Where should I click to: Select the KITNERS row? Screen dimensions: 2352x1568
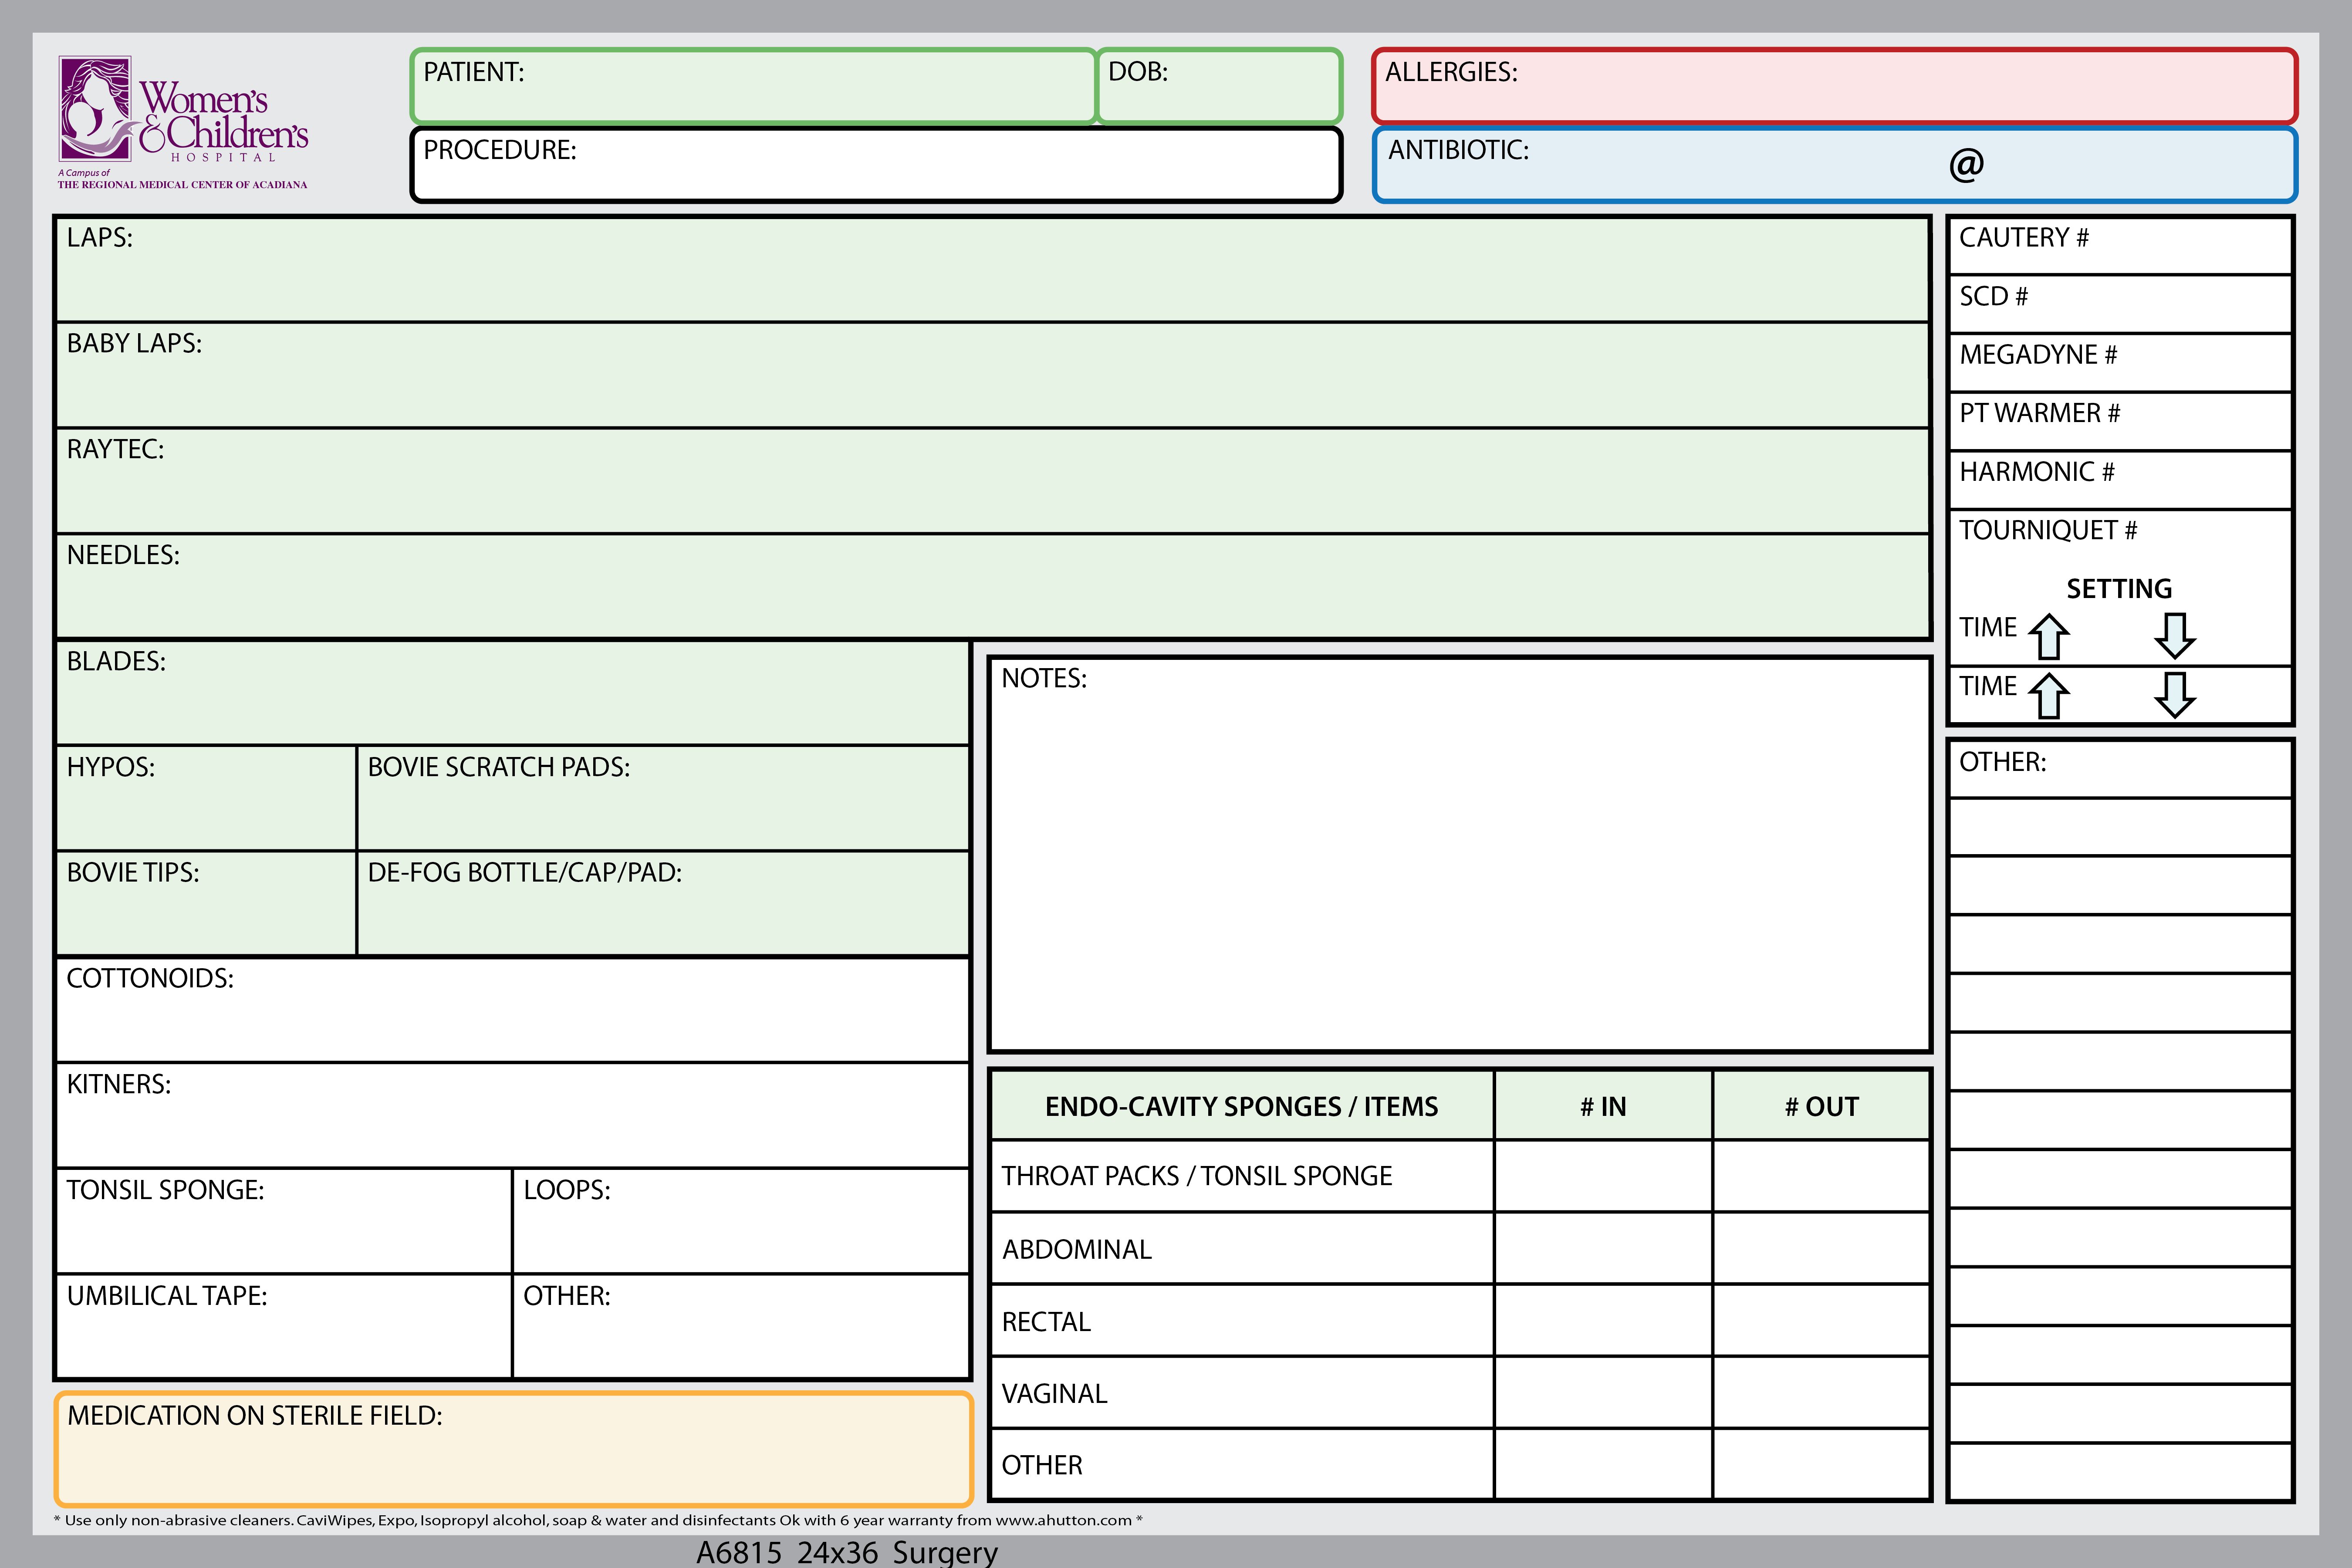pyautogui.click(x=513, y=1115)
